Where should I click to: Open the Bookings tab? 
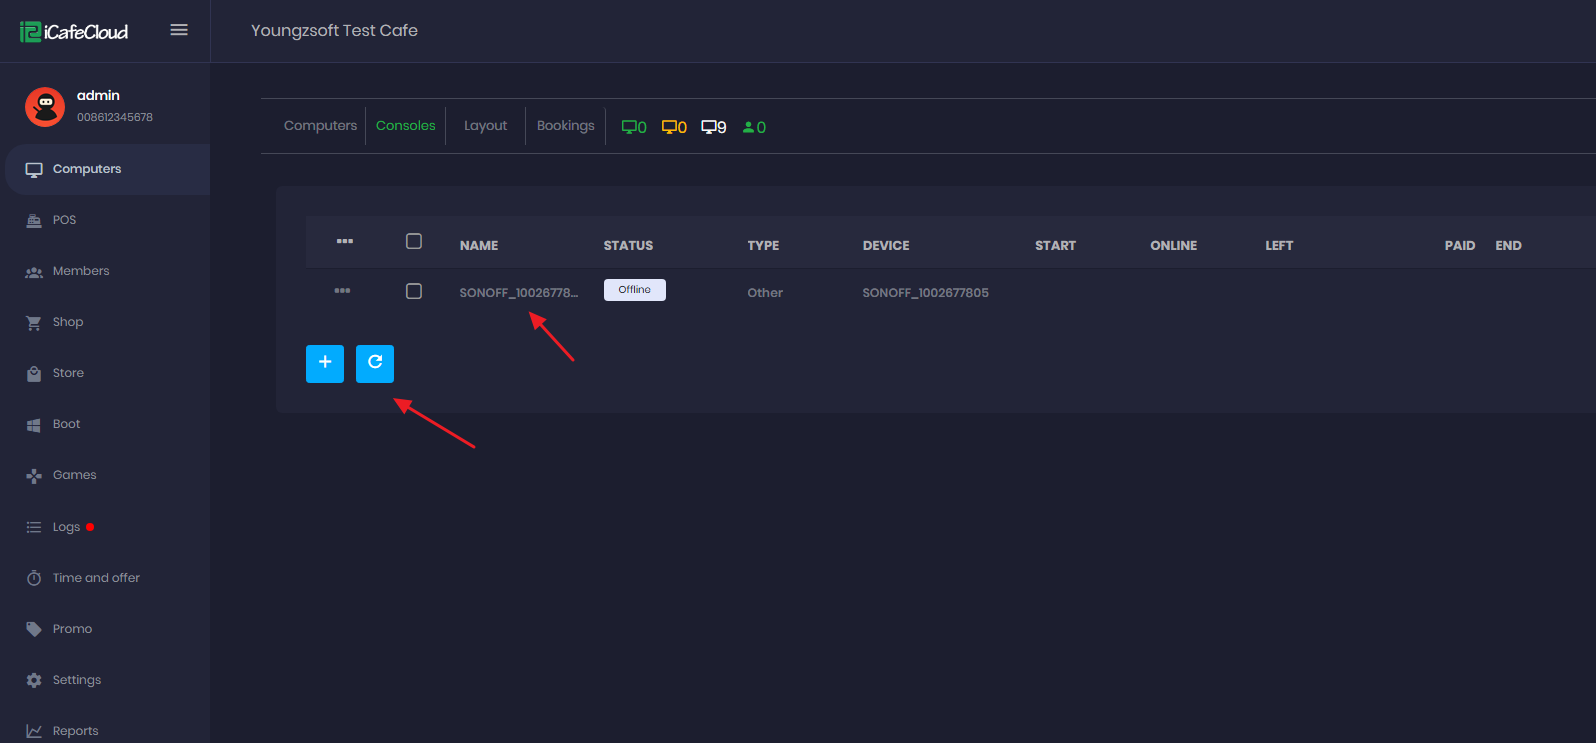coord(565,126)
